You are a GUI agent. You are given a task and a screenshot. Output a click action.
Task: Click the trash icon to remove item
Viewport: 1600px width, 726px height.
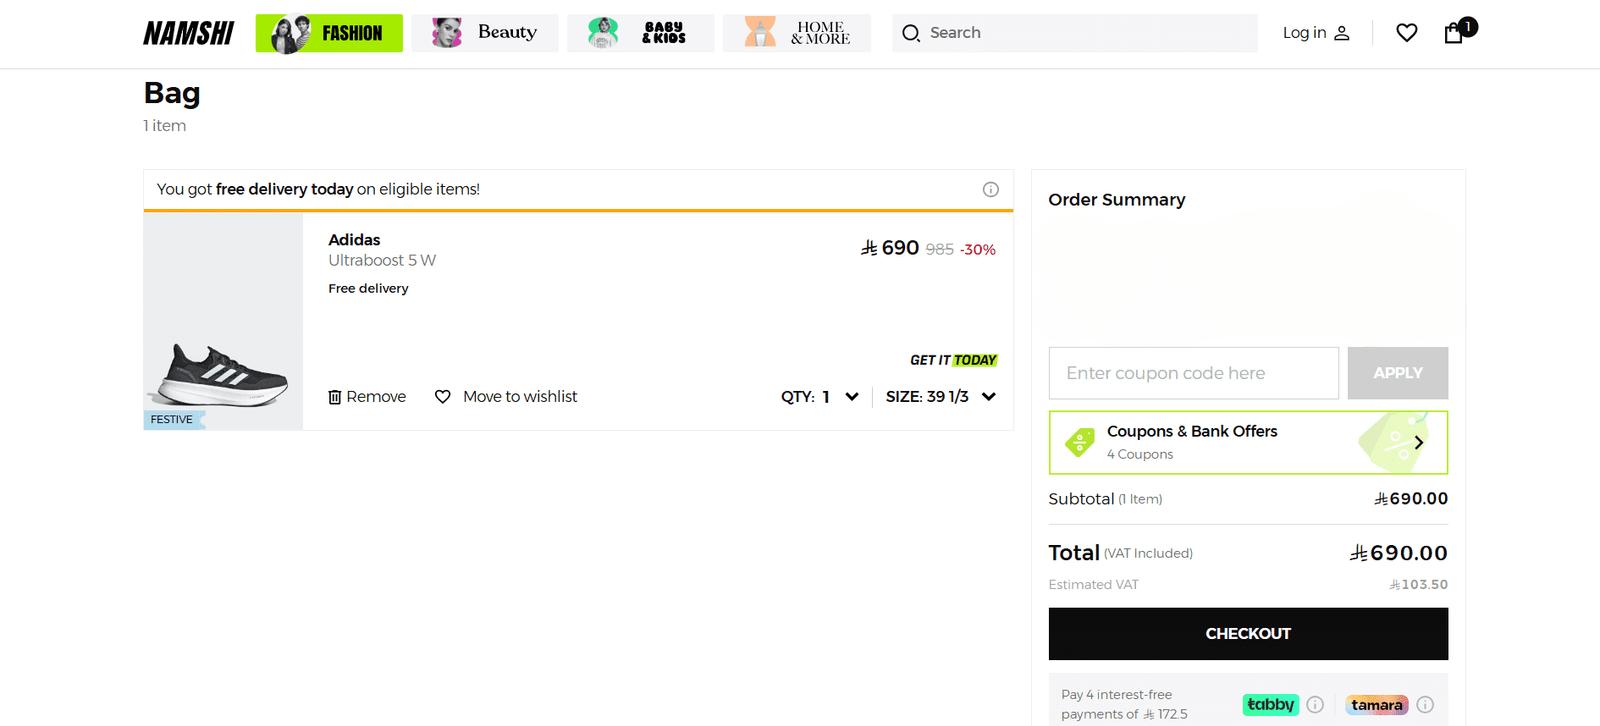point(335,397)
